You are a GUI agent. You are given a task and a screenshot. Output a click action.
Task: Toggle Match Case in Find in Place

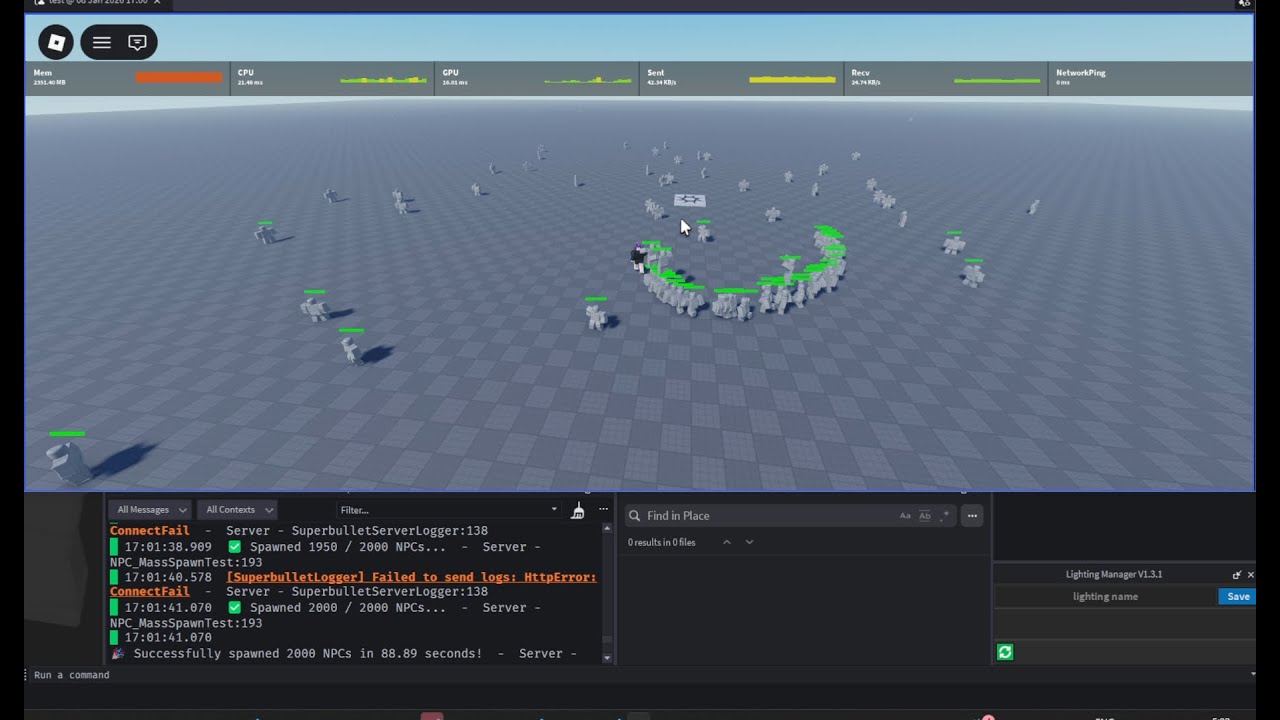click(905, 516)
